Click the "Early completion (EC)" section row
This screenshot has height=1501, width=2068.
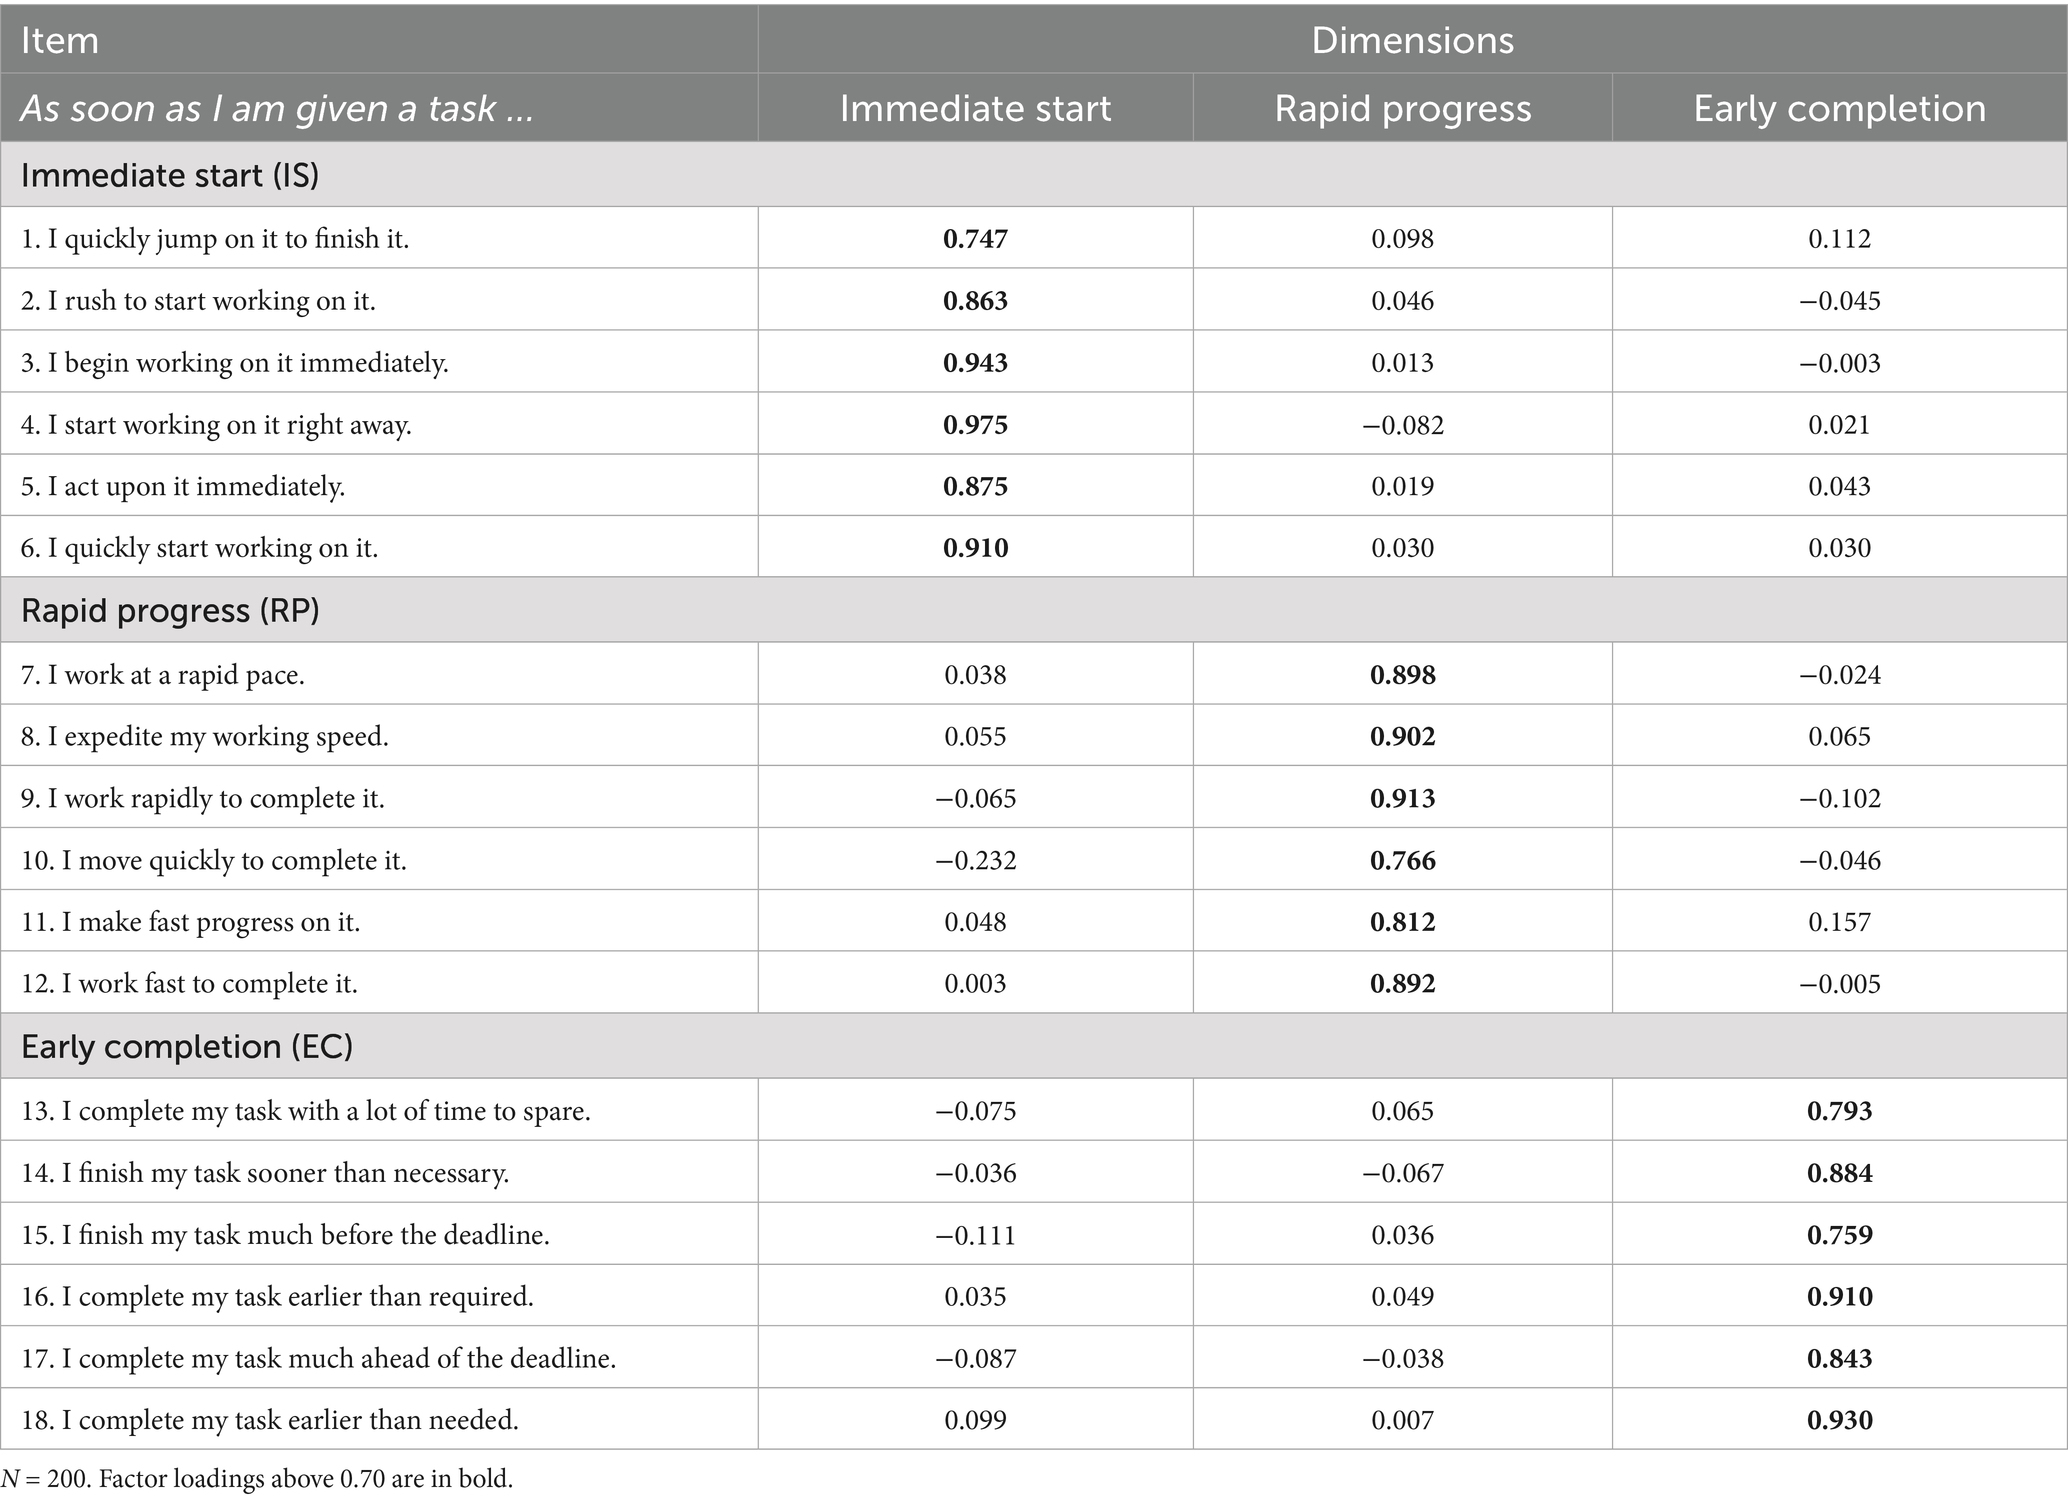(x=187, y=1046)
